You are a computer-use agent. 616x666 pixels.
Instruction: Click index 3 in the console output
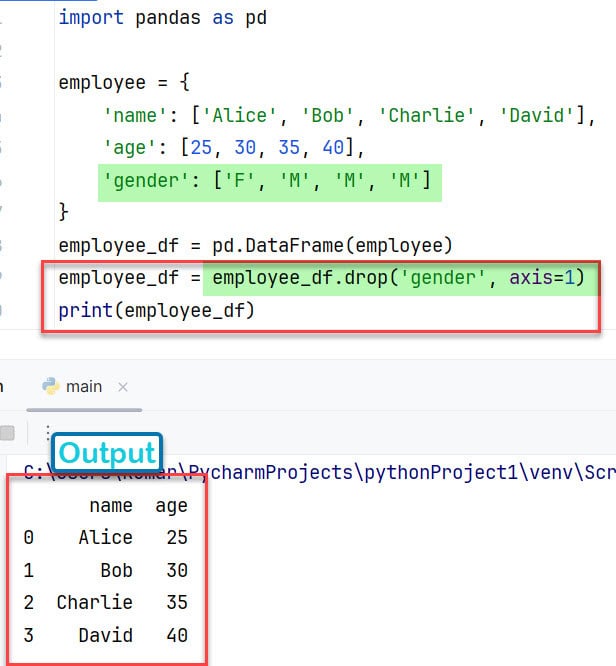pyautogui.click(x=28, y=635)
